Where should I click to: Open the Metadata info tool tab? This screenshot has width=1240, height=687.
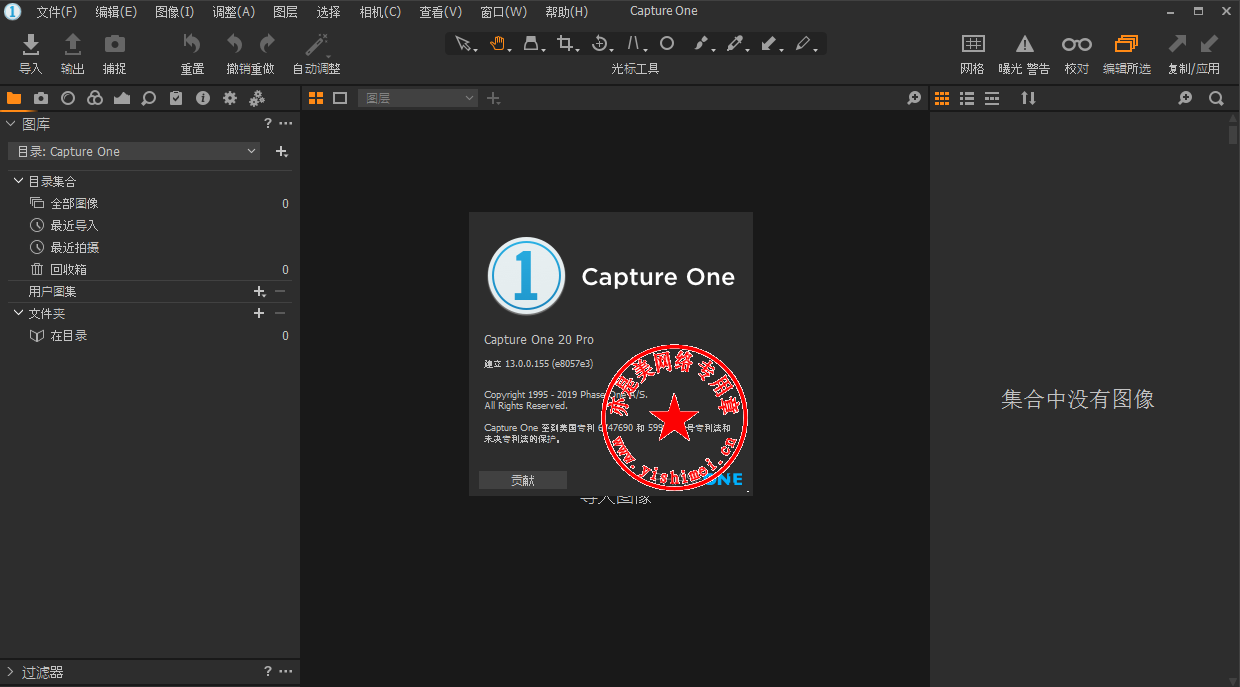pos(203,98)
